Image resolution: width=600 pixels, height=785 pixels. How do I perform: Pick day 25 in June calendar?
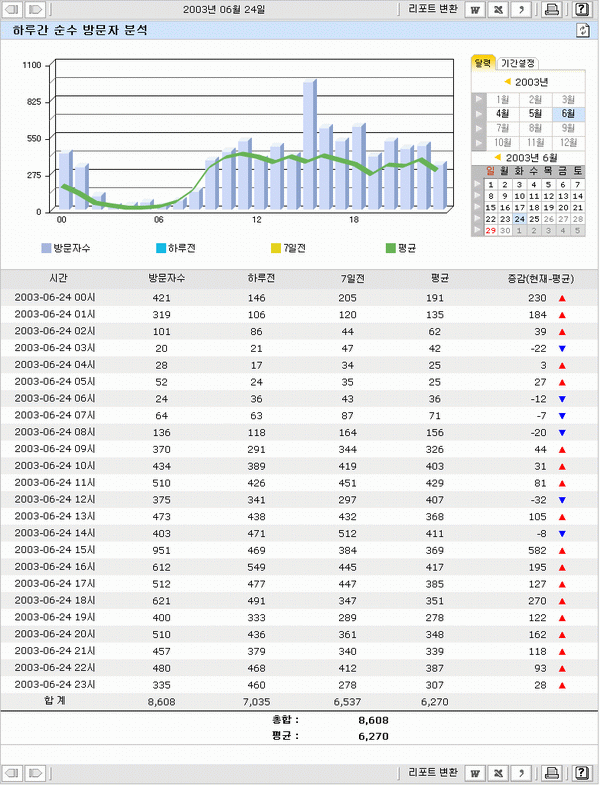(x=534, y=219)
